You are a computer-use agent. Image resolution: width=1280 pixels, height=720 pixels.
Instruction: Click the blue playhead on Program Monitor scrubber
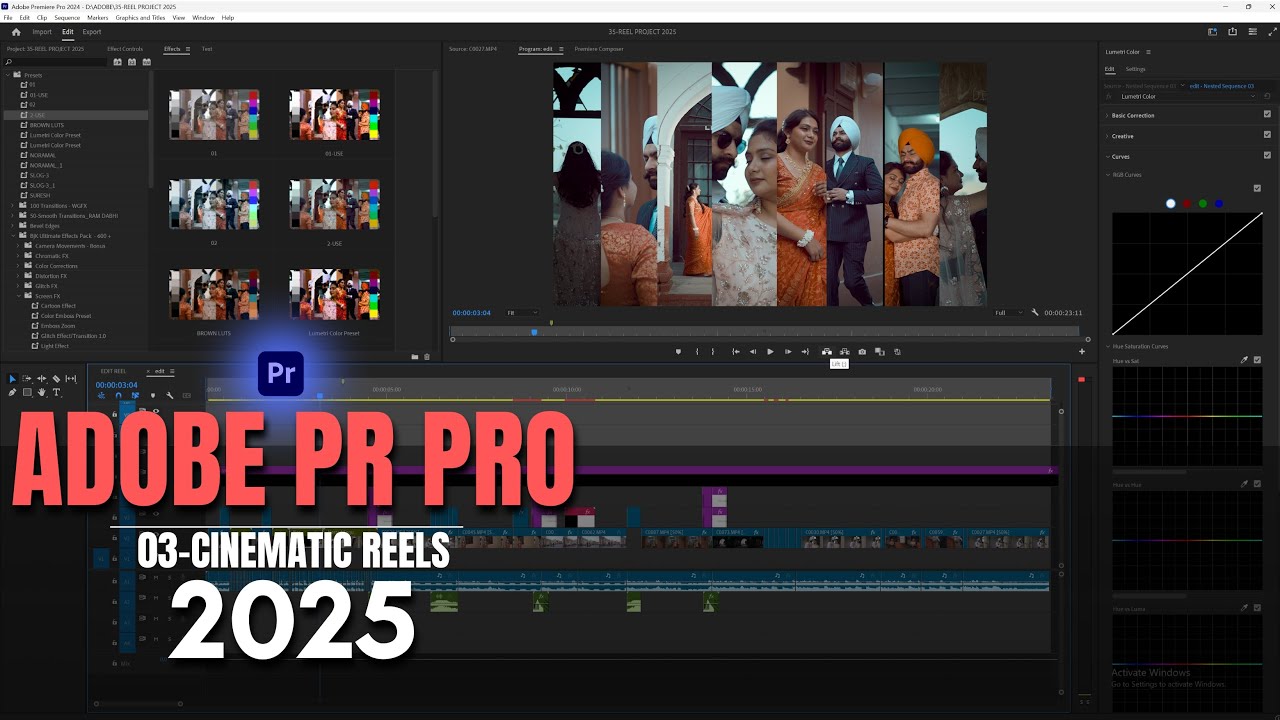pos(534,332)
